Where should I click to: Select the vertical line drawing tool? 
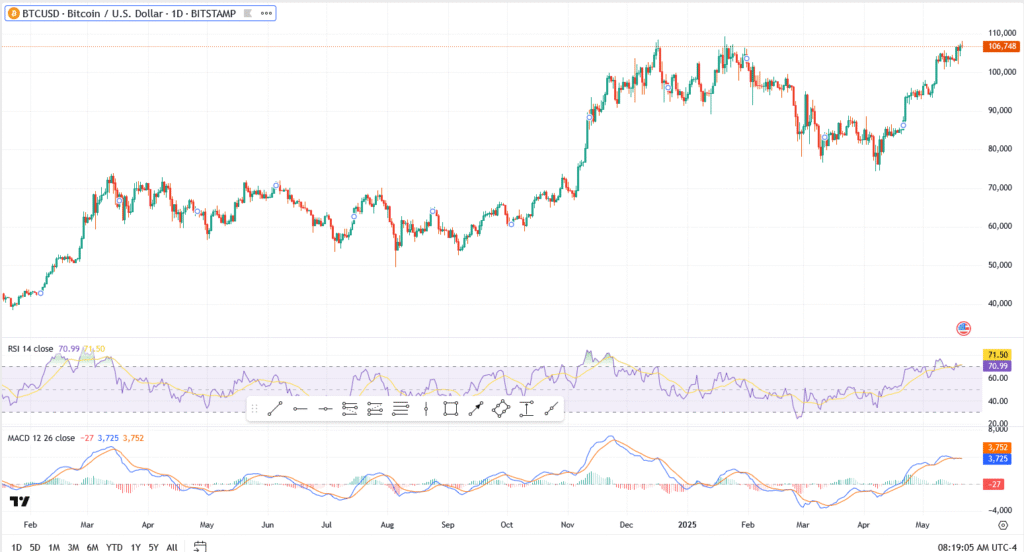coord(425,408)
